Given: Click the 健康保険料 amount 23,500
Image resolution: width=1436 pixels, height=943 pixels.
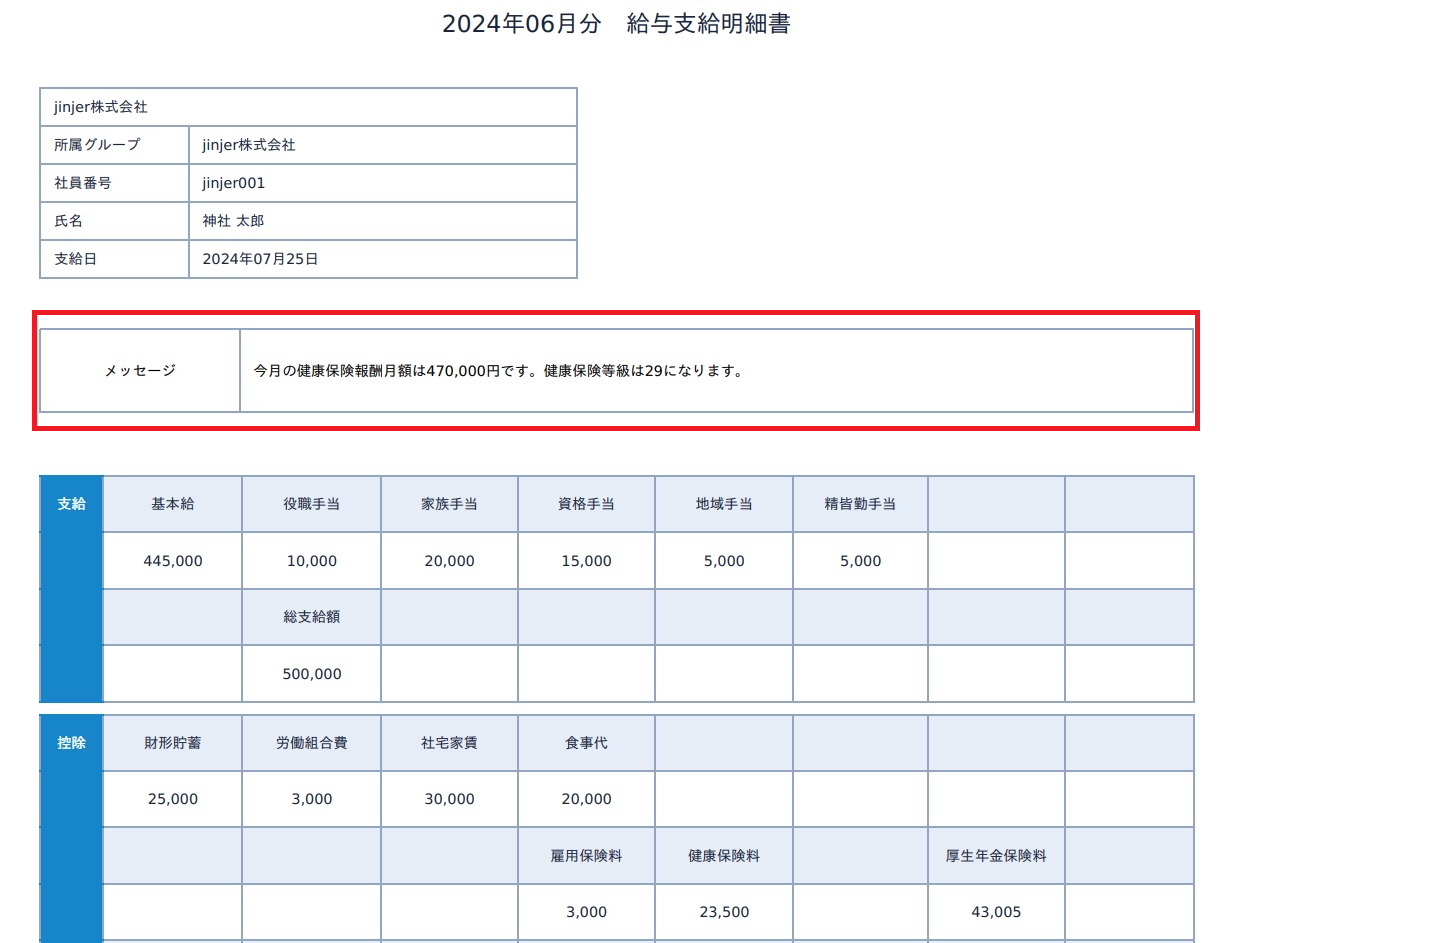Looking at the screenshot, I should point(724,912).
